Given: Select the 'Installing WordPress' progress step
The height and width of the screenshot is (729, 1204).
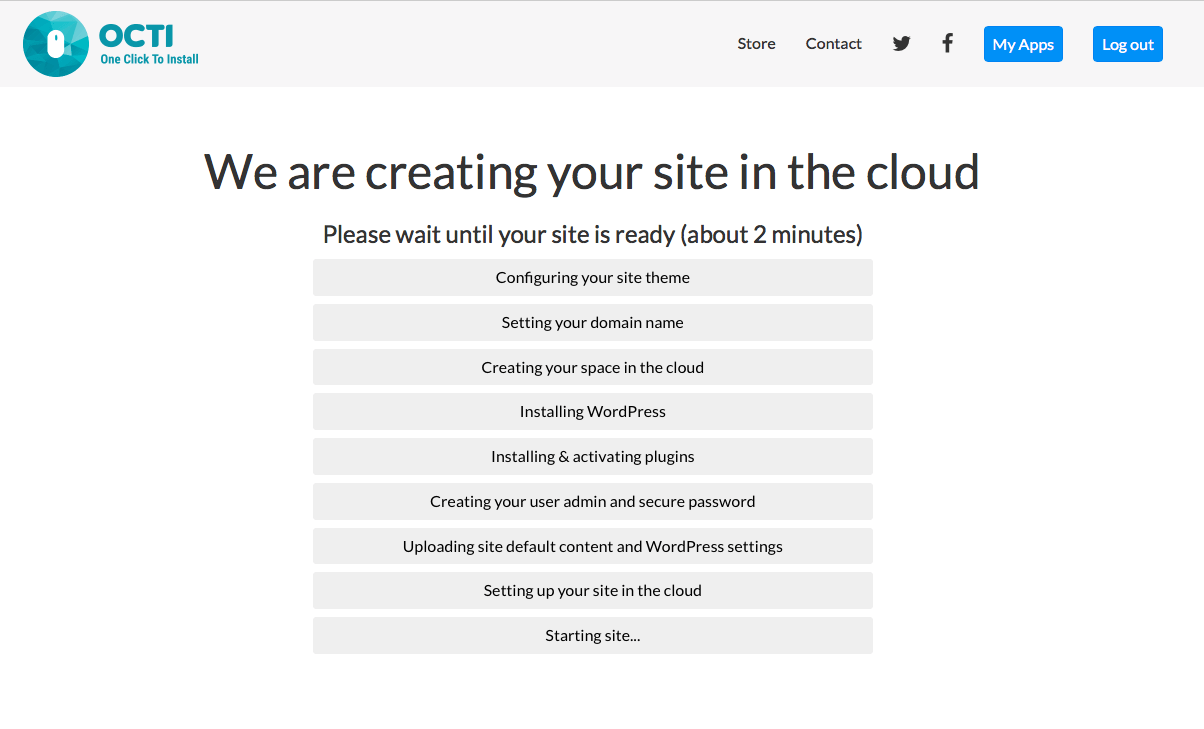Looking at the screenshot, I should (x=592, y=412).
